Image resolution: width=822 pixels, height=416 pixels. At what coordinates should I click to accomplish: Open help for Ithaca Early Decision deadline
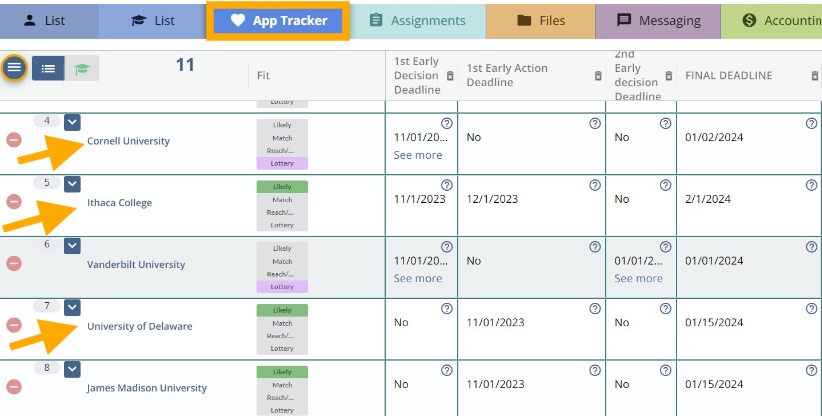coord(447,185)
